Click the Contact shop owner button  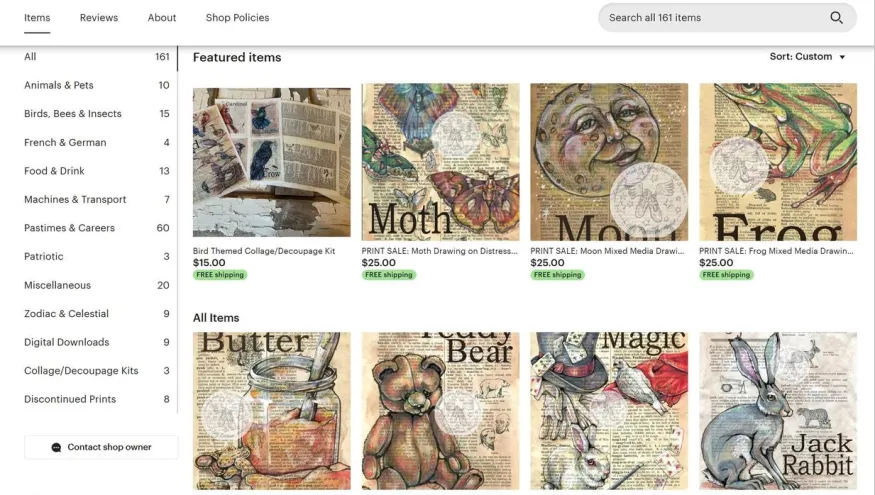coord(101,448)
